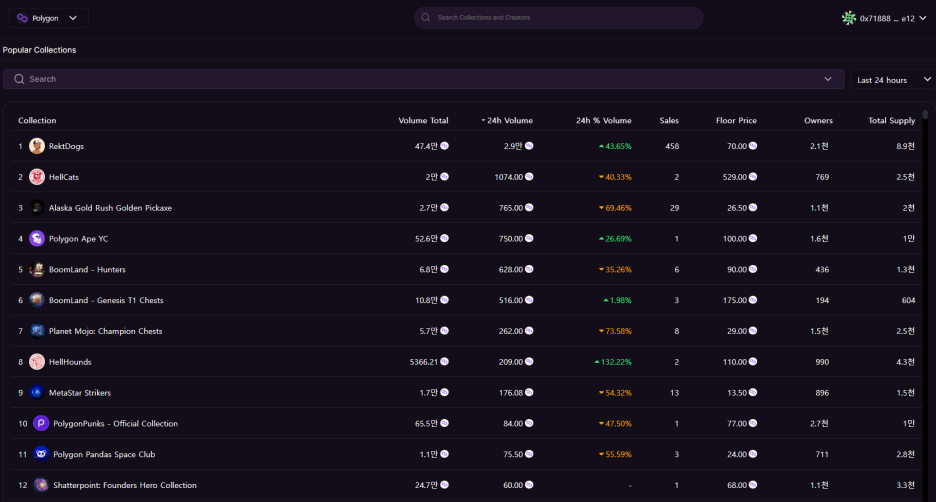The width and height of the screenshot is (936, 502).
Task: Open the wallet 0x71888...e12 account menu
Action: (884, 19)
